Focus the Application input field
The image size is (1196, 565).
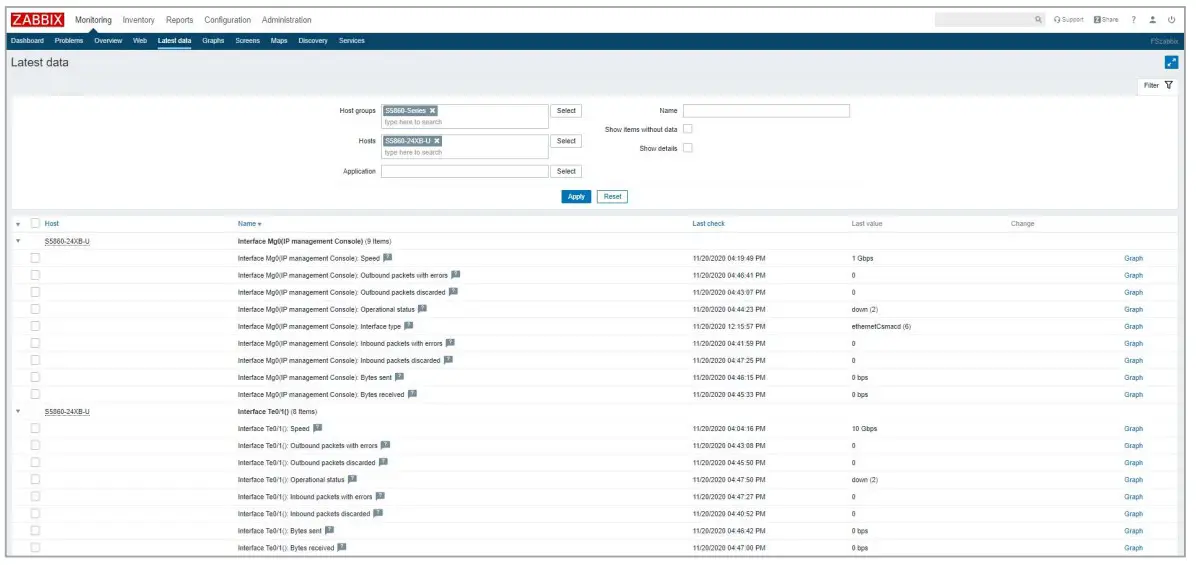coord(465,172)
